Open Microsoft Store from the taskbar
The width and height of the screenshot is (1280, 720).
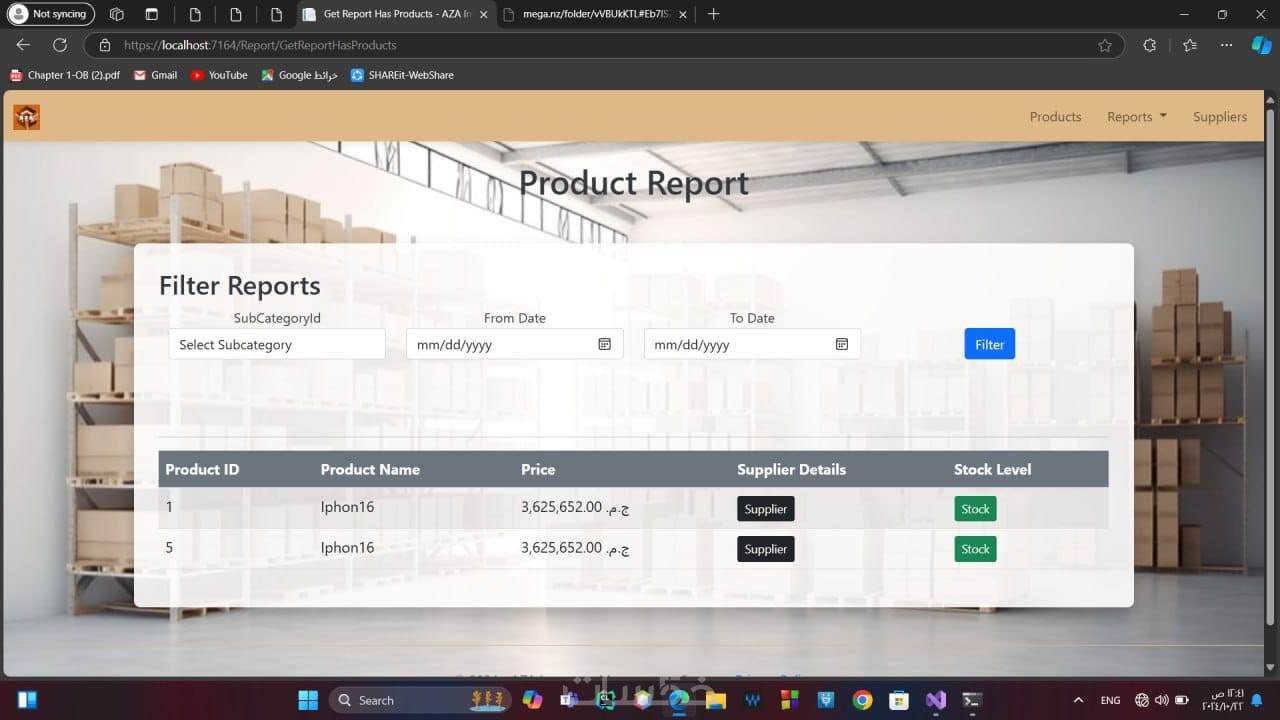898,700
